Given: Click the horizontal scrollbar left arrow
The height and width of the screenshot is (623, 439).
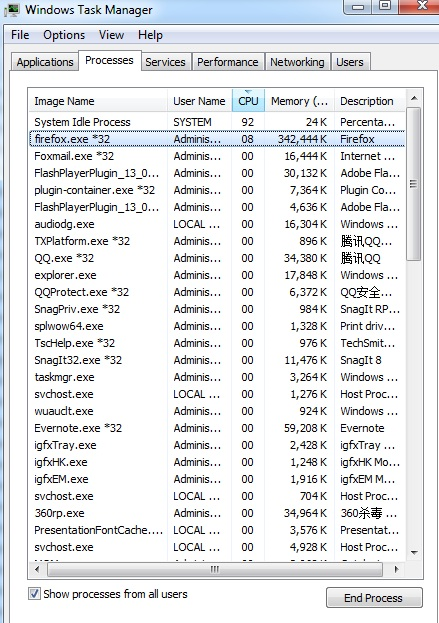Looking at the screenshot, I should [37, 569].
